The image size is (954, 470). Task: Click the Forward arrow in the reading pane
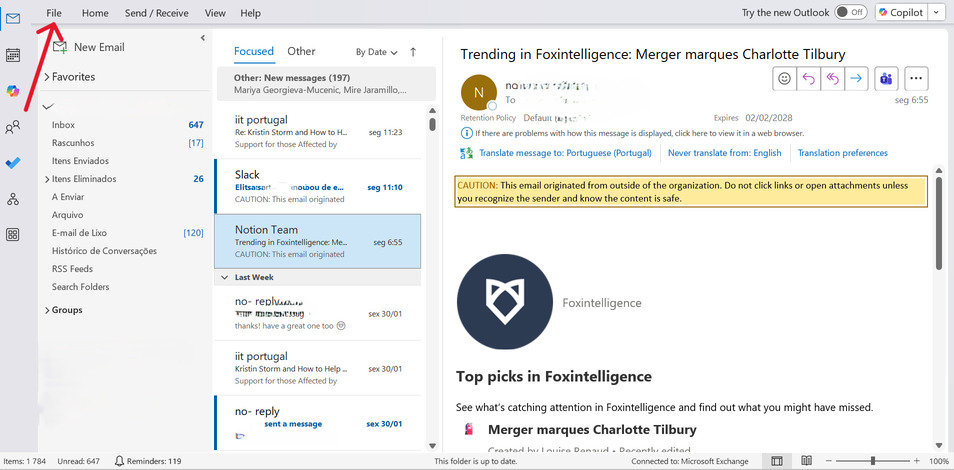pos(855,78)
